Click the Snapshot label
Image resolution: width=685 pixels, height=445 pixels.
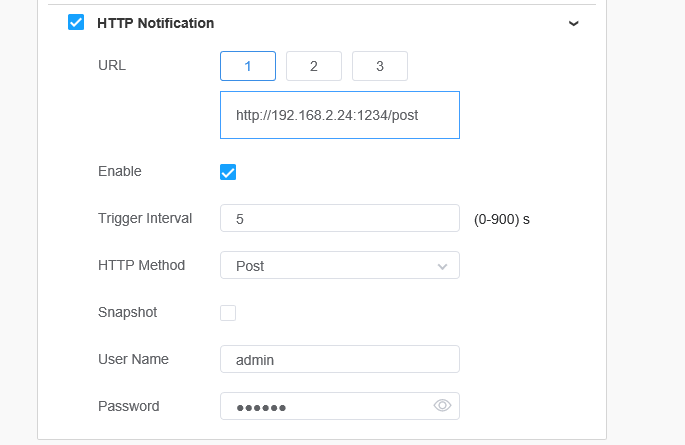click(128, 312)
